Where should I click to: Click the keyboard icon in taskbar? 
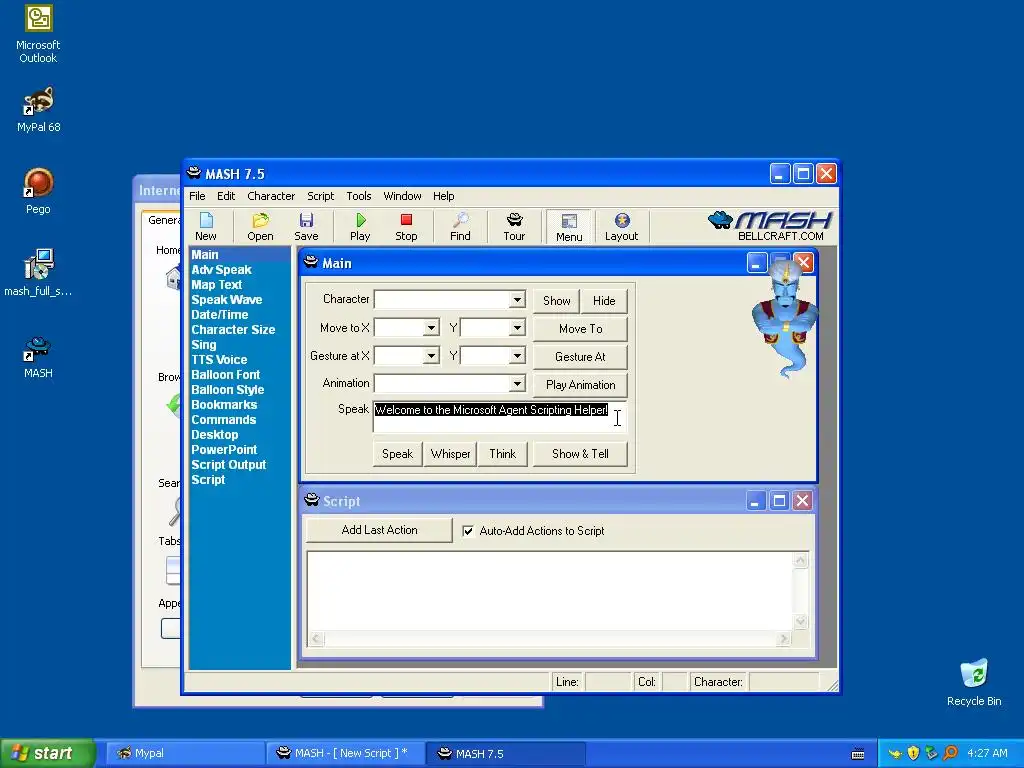[858, 754]
